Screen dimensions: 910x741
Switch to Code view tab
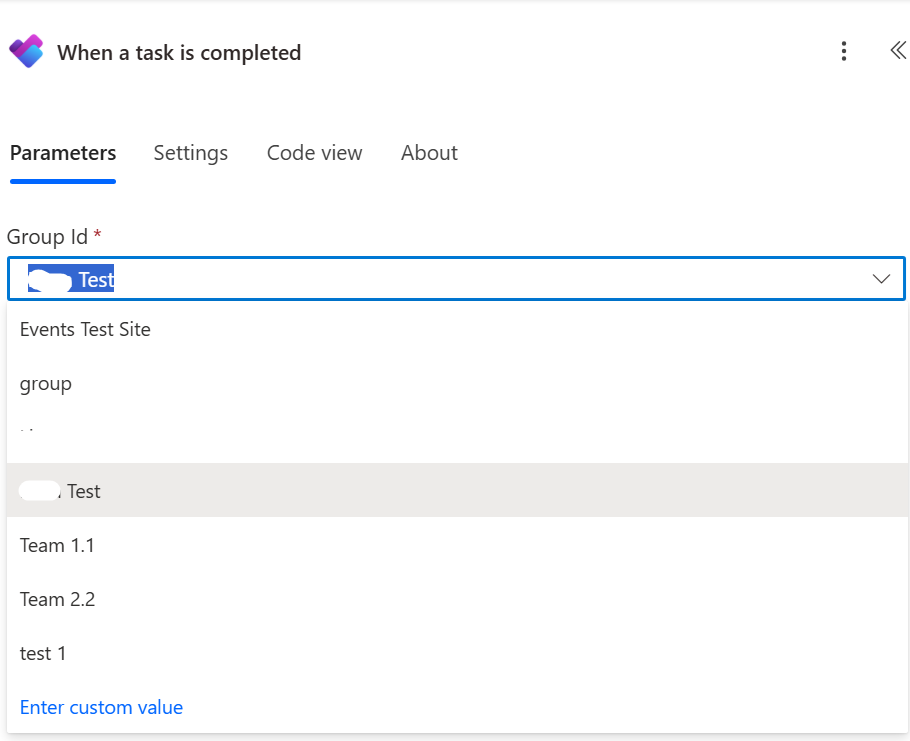(315, 153)
